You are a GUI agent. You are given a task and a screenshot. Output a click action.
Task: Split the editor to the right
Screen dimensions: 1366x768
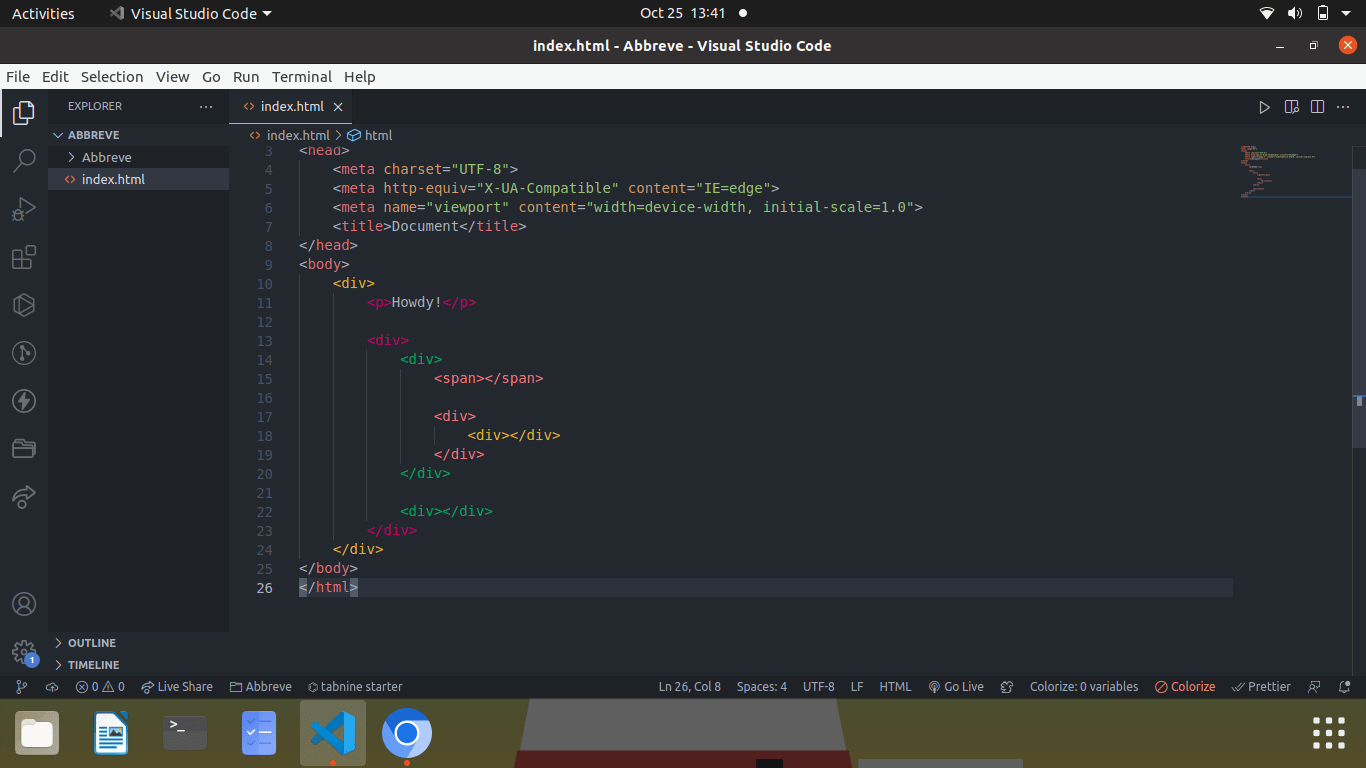tap(1317, 107)
